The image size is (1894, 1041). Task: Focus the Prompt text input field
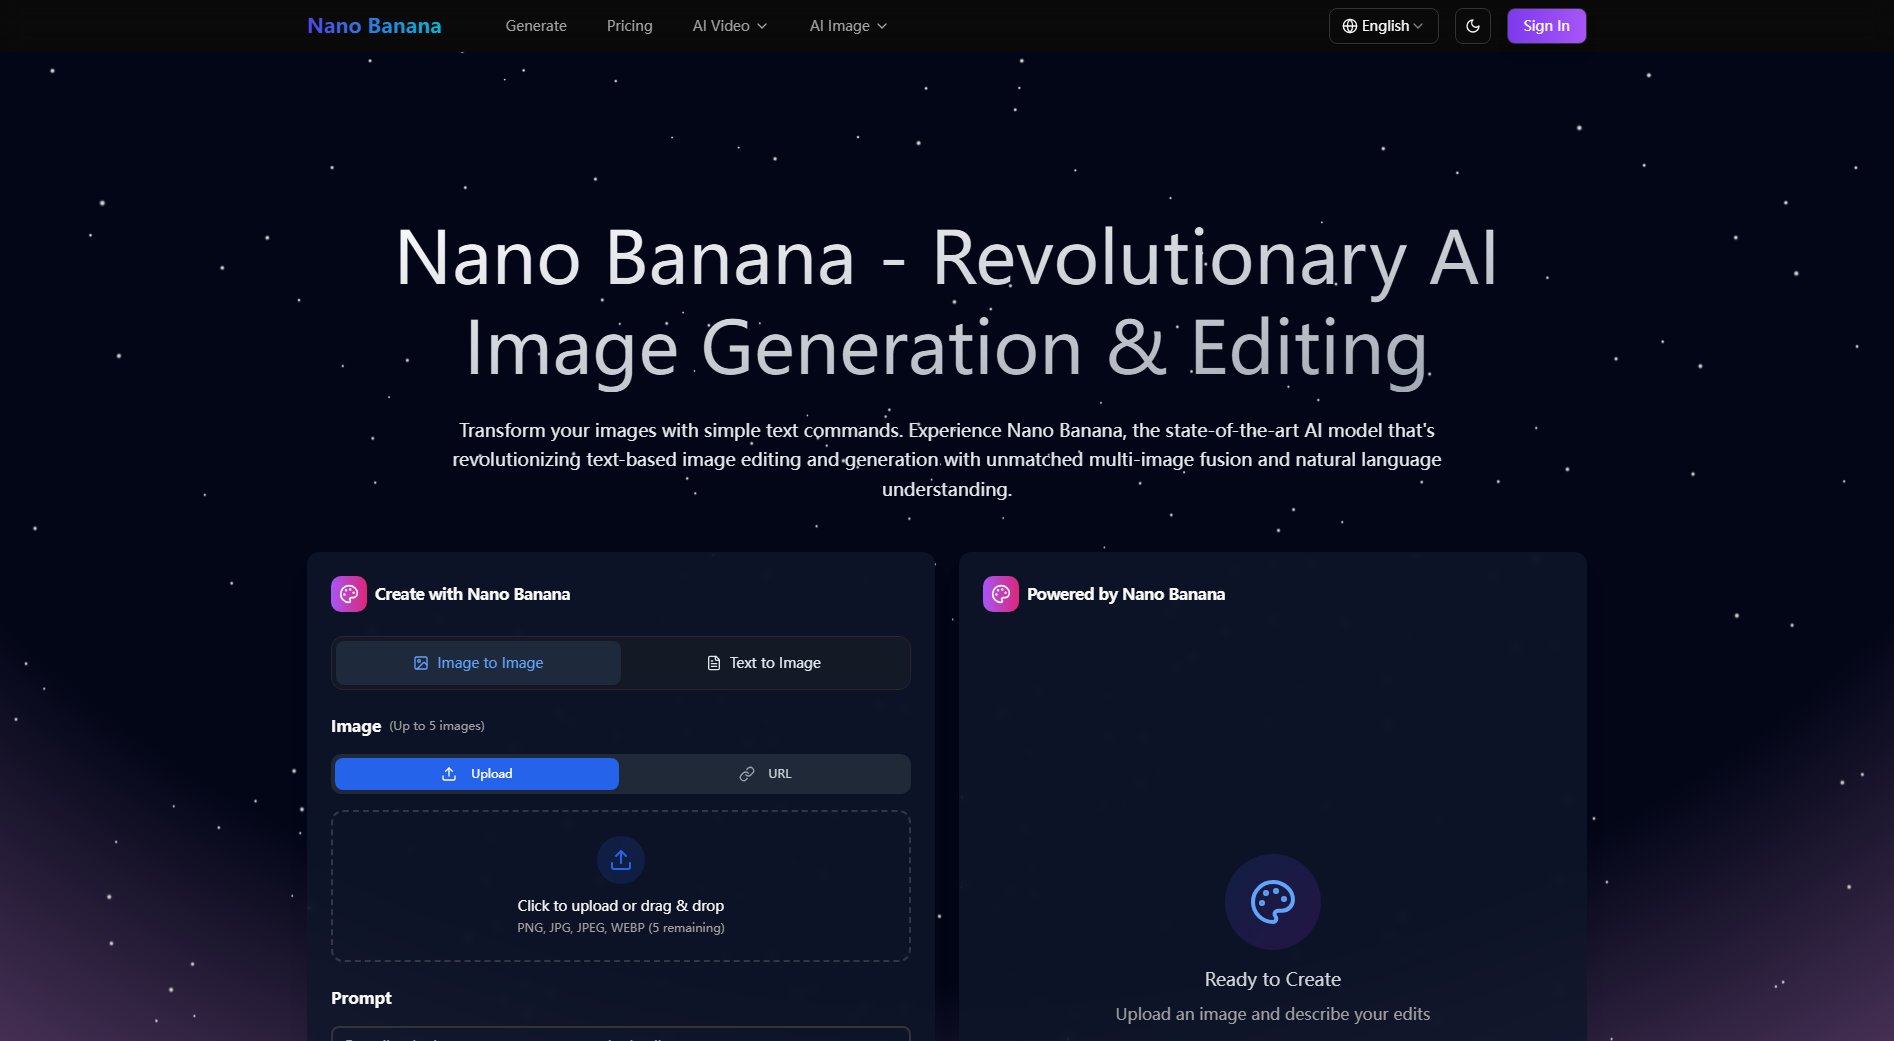(621, 1033)
